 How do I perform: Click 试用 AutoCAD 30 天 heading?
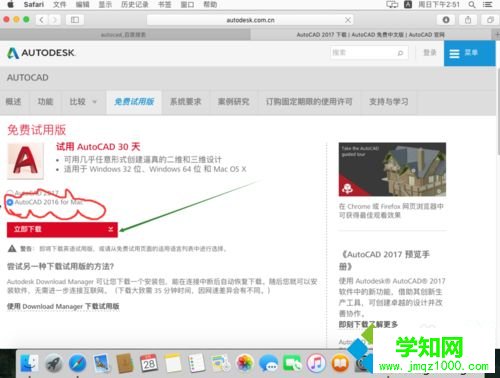pyautogui.click(x=98, y=147)
